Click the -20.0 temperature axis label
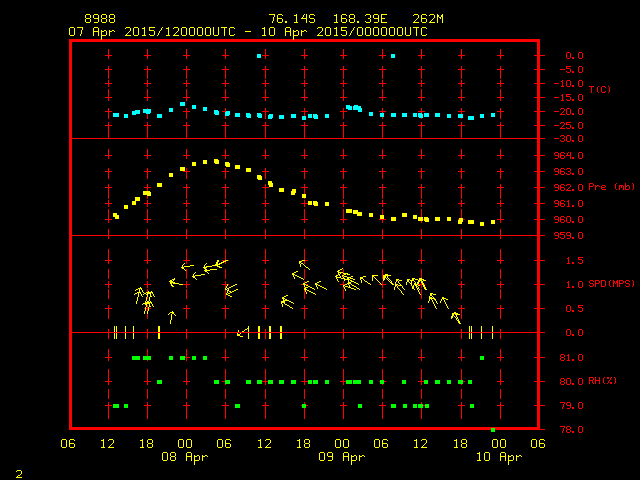The height and width of the screenshot is (480, 640). point(569,111)
